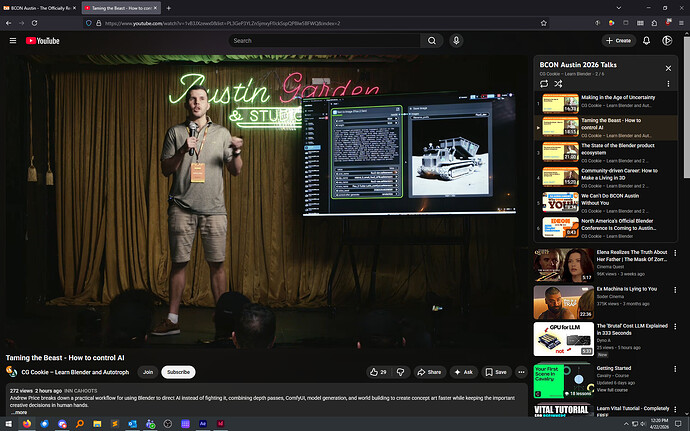Go back to the previous page
Viewport: 690px width, 431px height.
(8, 23)
